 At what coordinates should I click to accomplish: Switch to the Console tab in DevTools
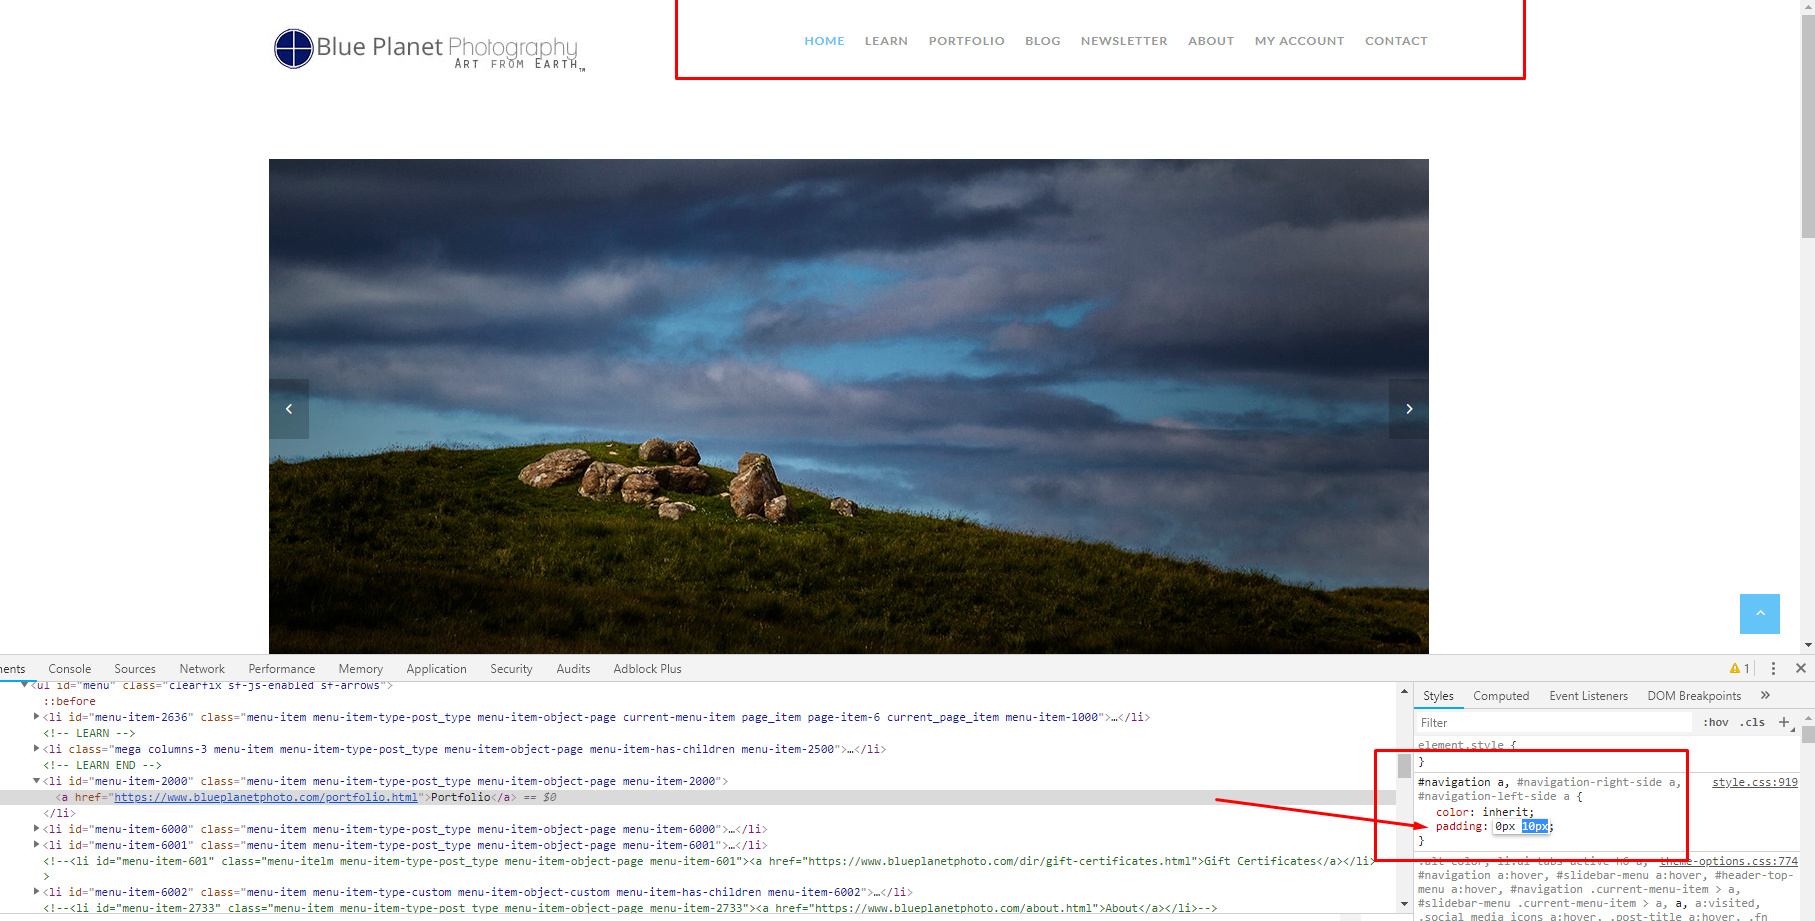(x=70, y=669)
